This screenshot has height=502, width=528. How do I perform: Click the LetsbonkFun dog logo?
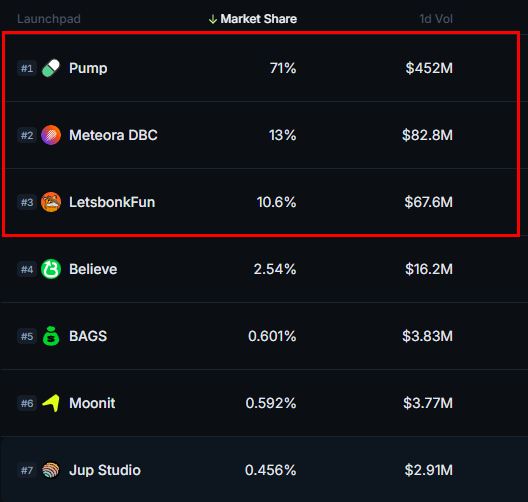pyautogui.click(x=51, y=202)
